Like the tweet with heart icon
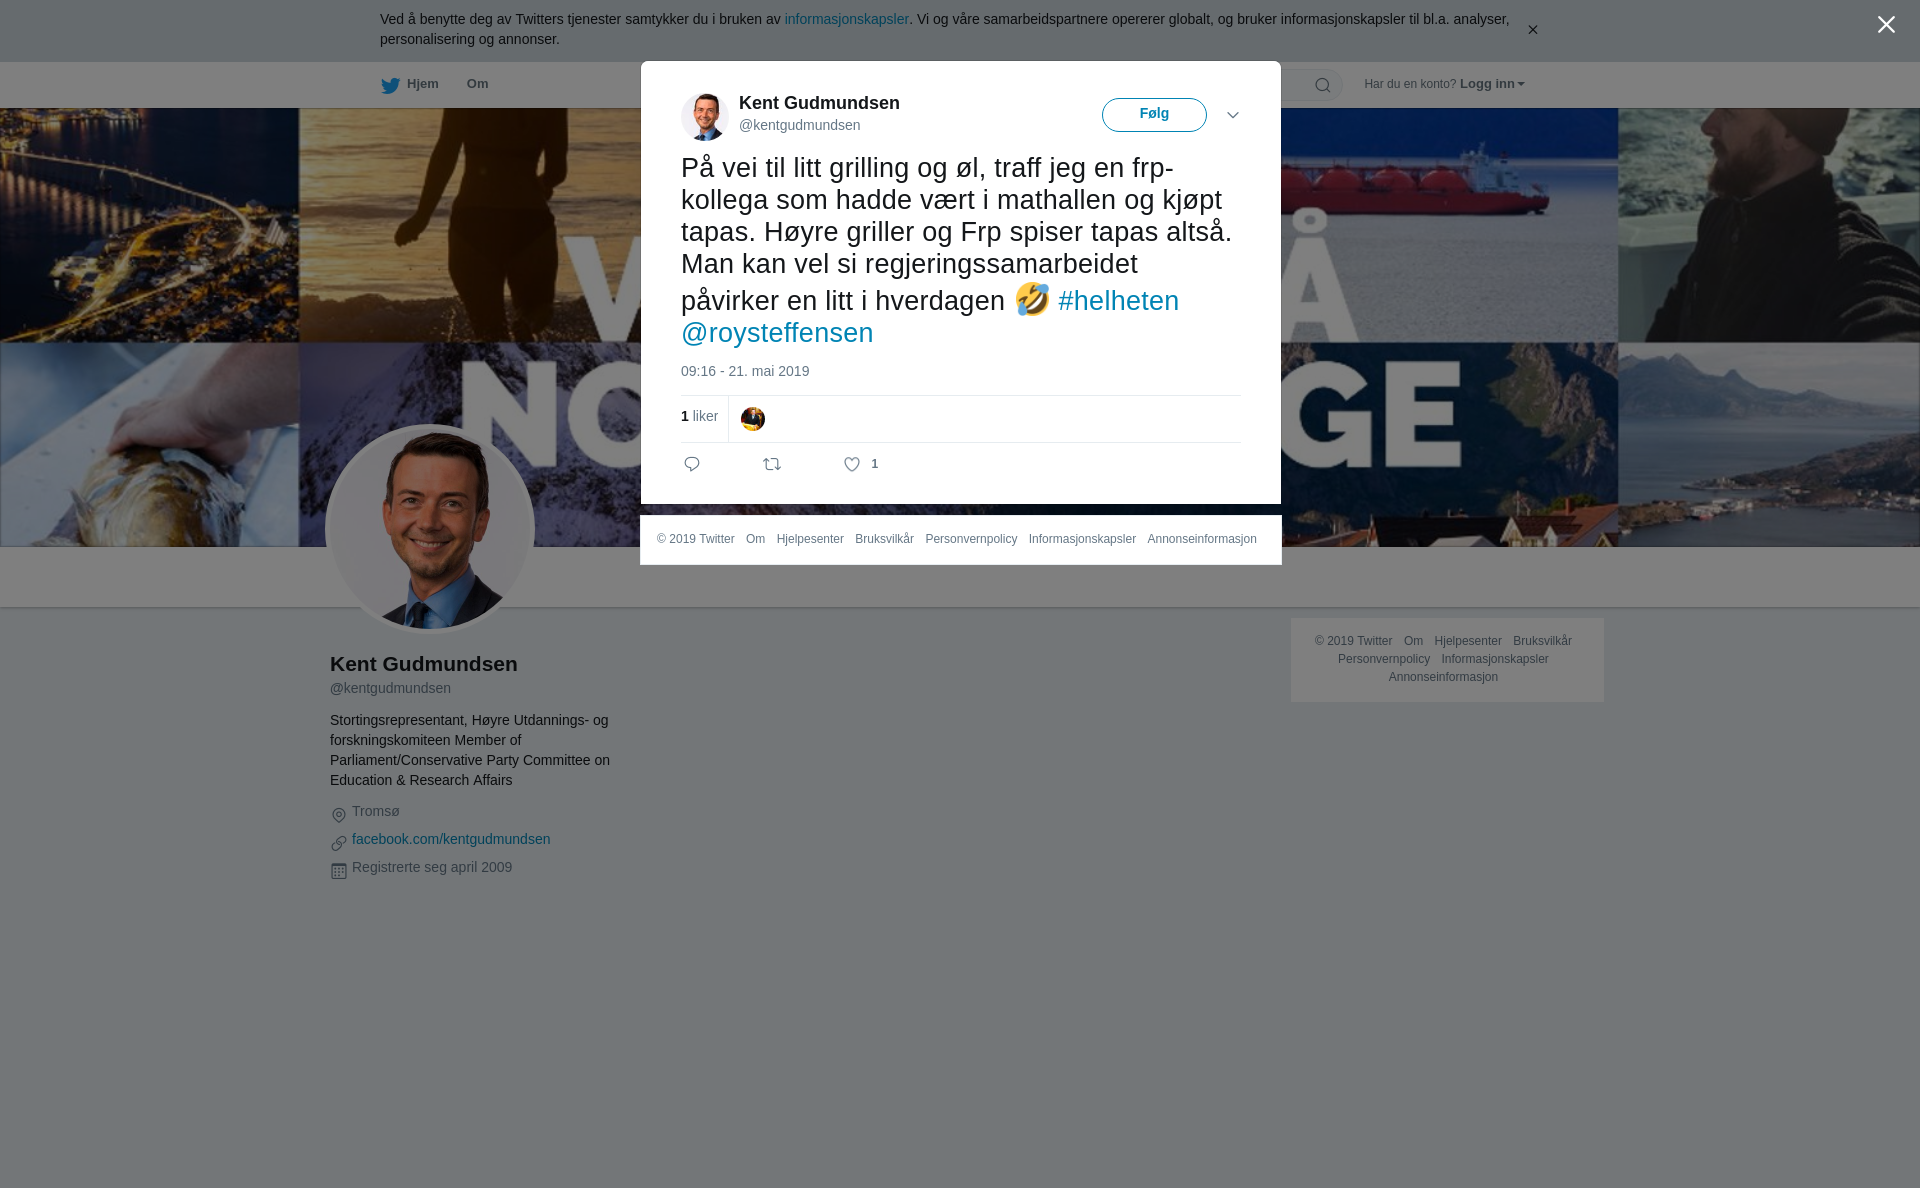 coord(852,464)
